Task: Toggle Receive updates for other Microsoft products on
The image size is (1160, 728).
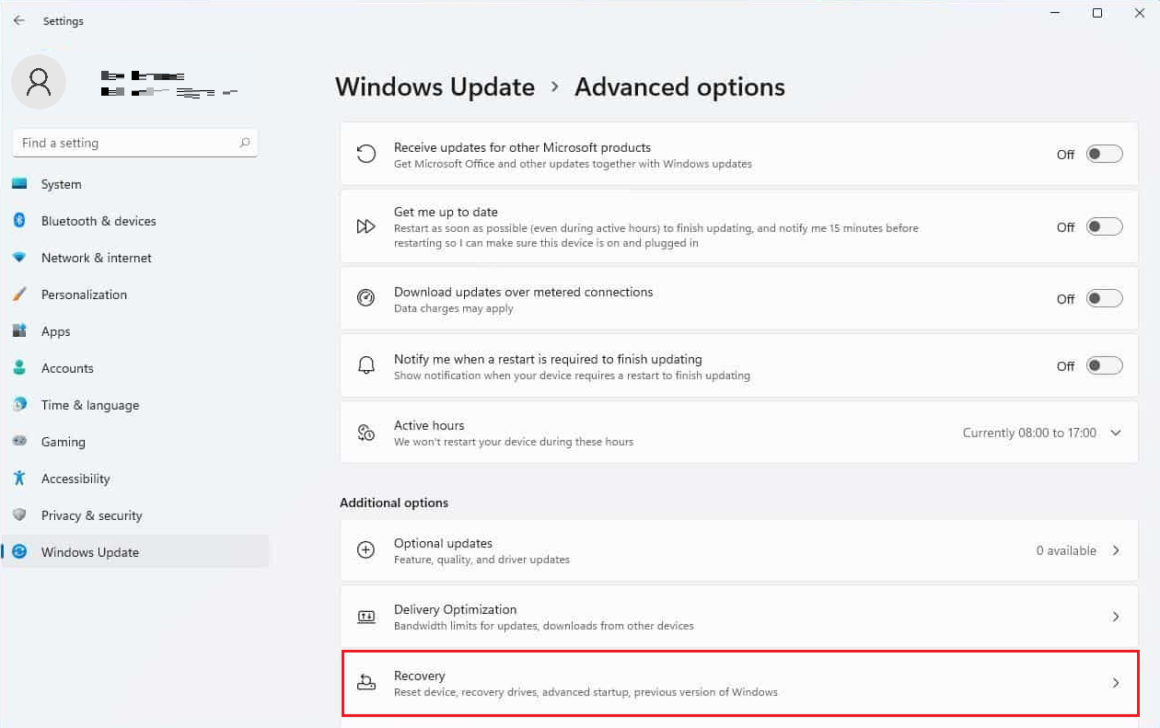Action: [1104, 154]
